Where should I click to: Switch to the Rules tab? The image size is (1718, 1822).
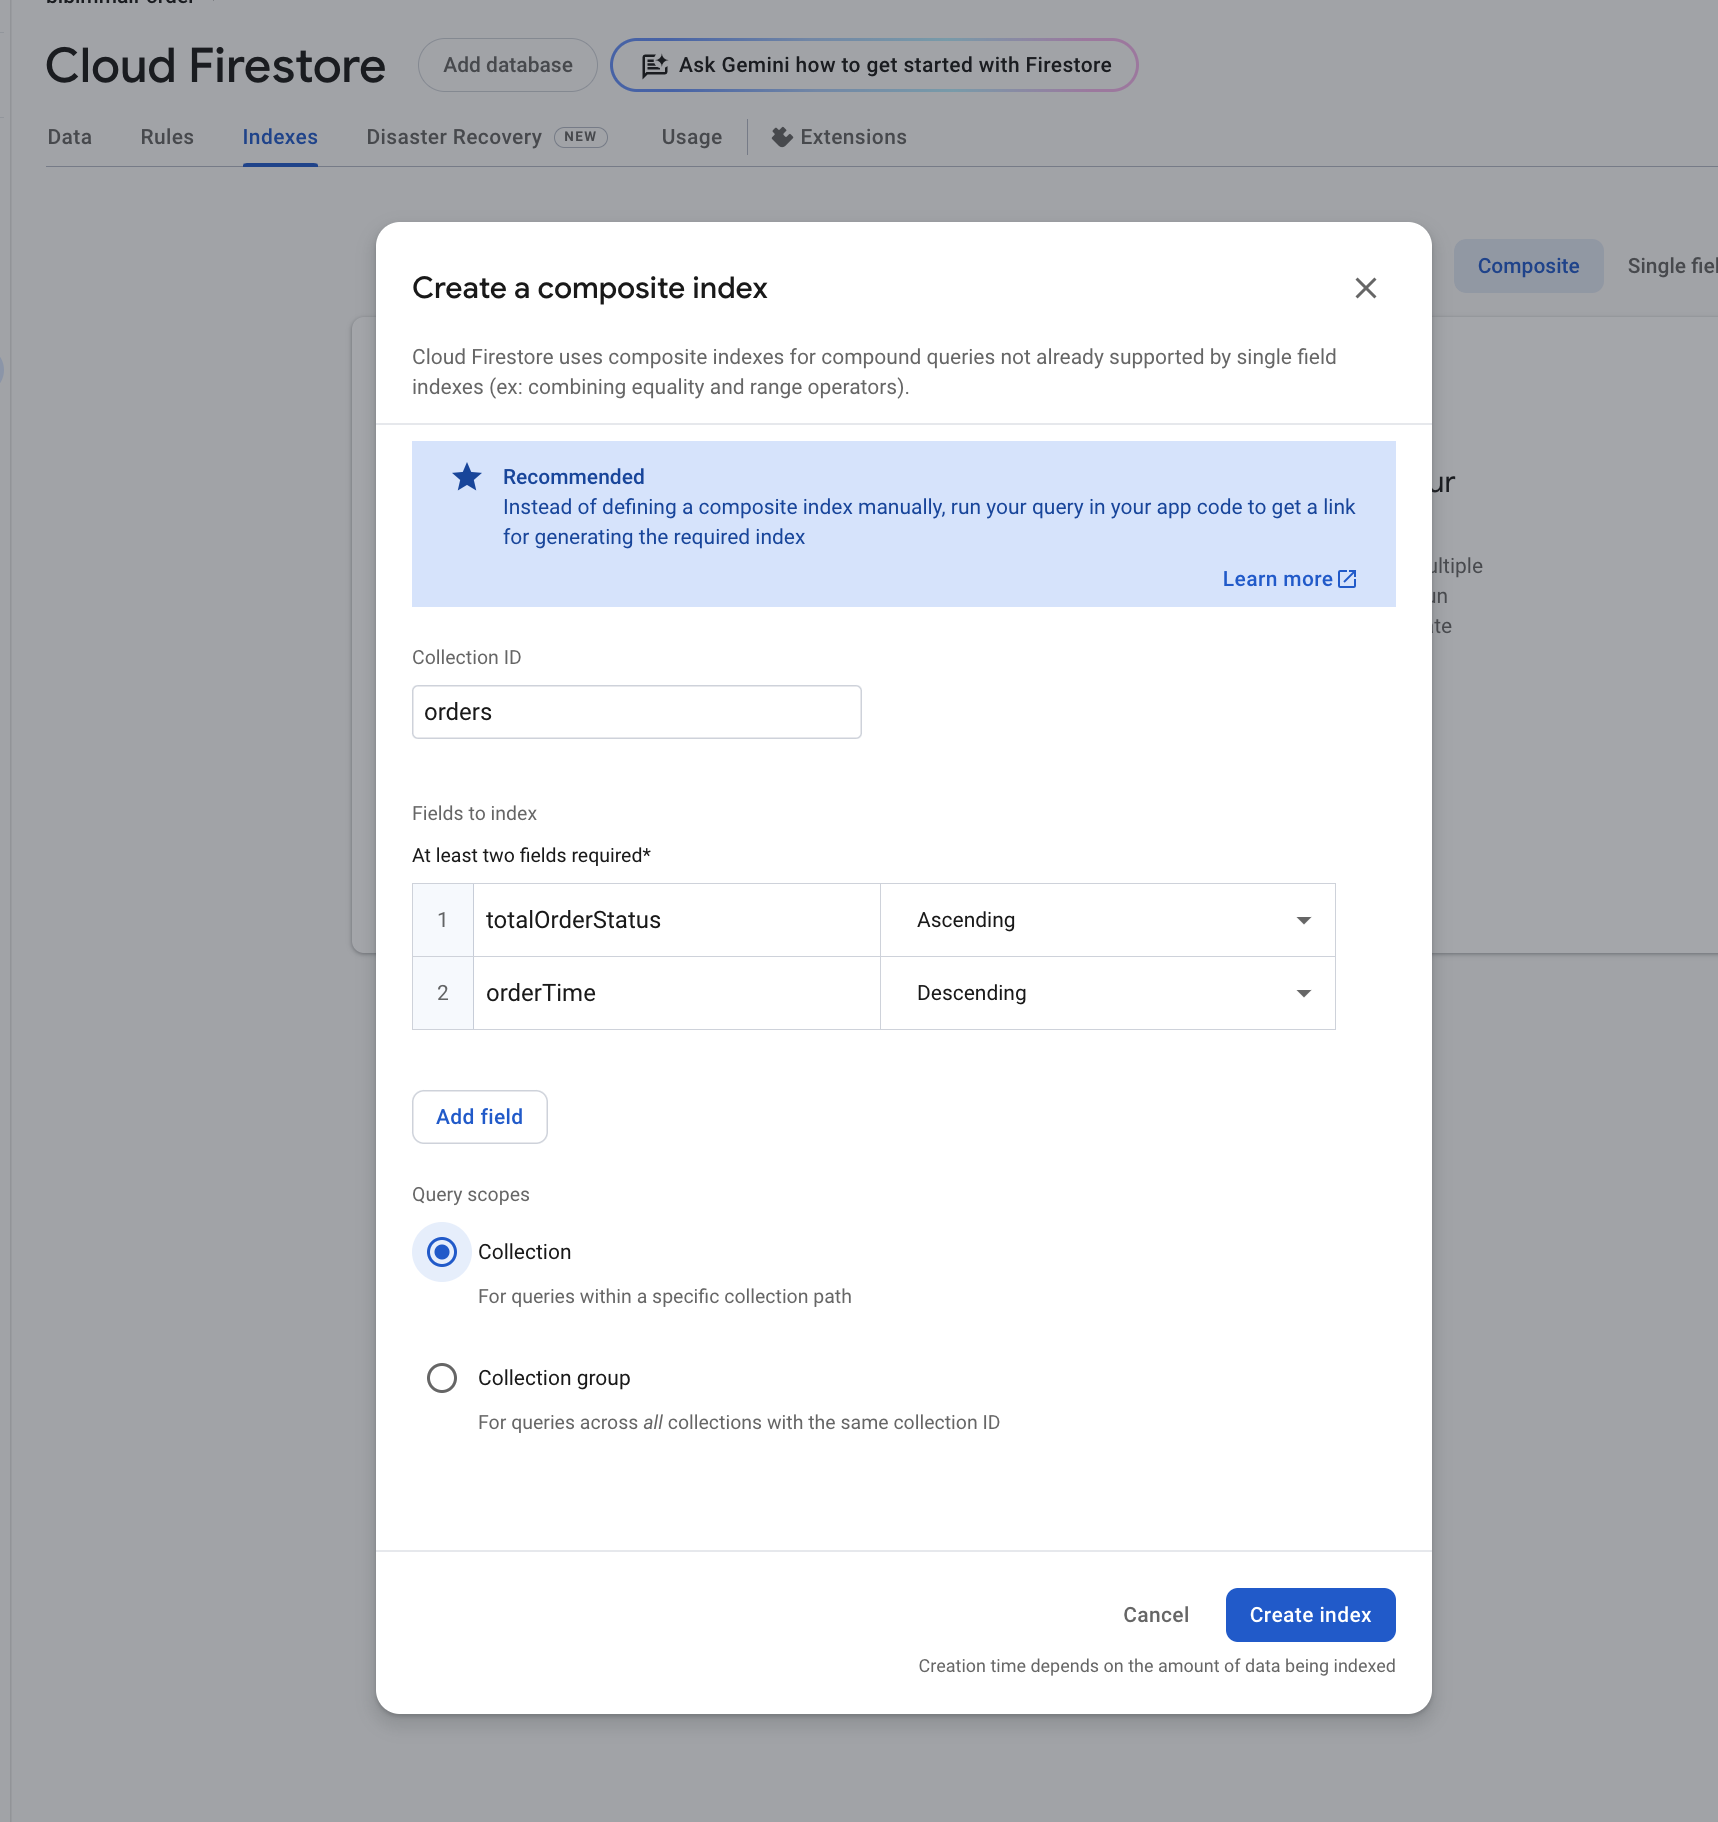click(x=167, y=137)
